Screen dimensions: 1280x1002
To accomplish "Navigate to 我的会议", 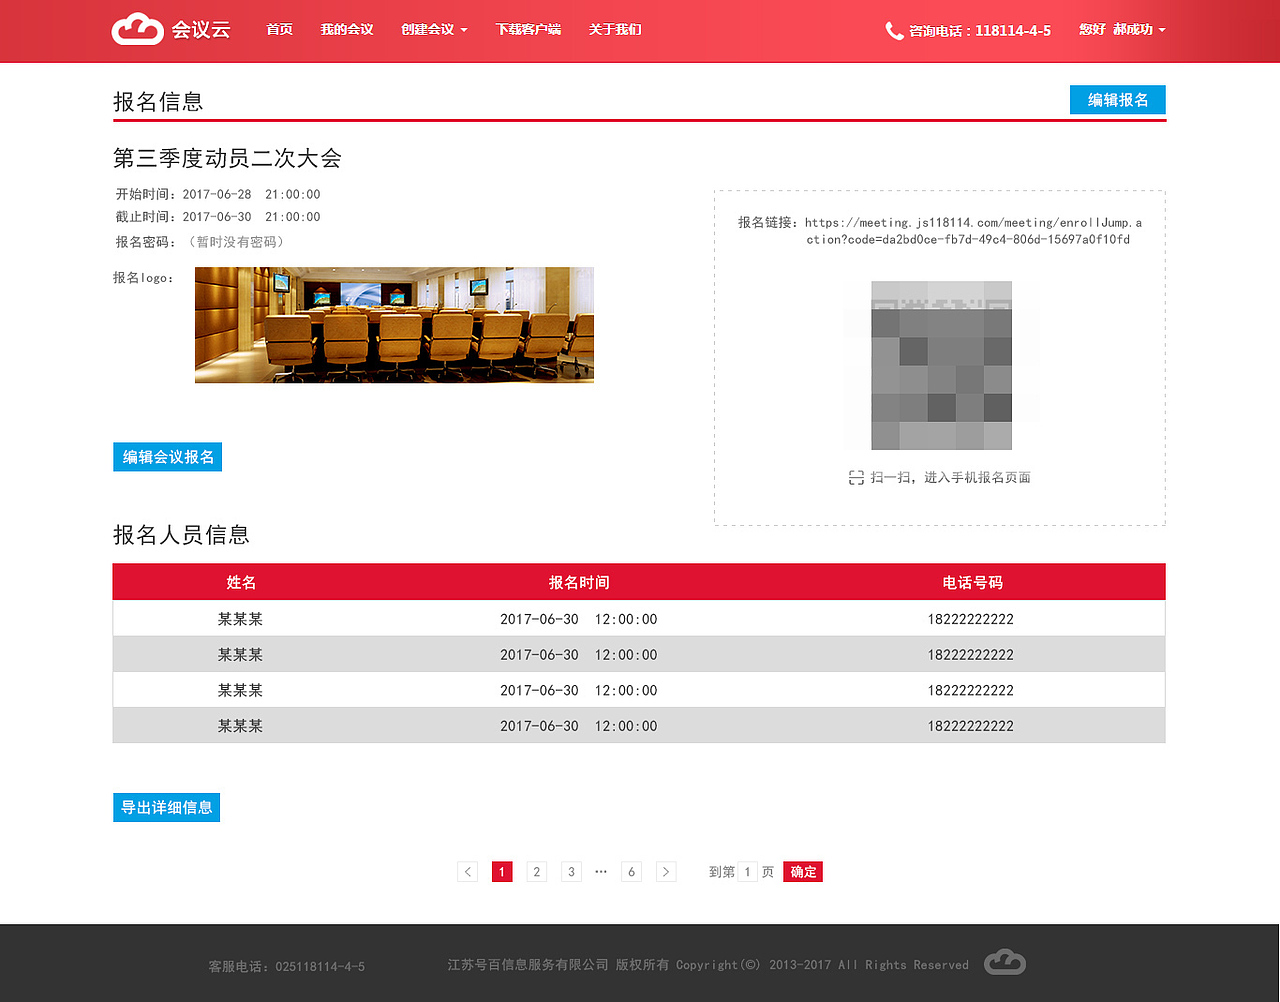I will (x=346, y=29).
